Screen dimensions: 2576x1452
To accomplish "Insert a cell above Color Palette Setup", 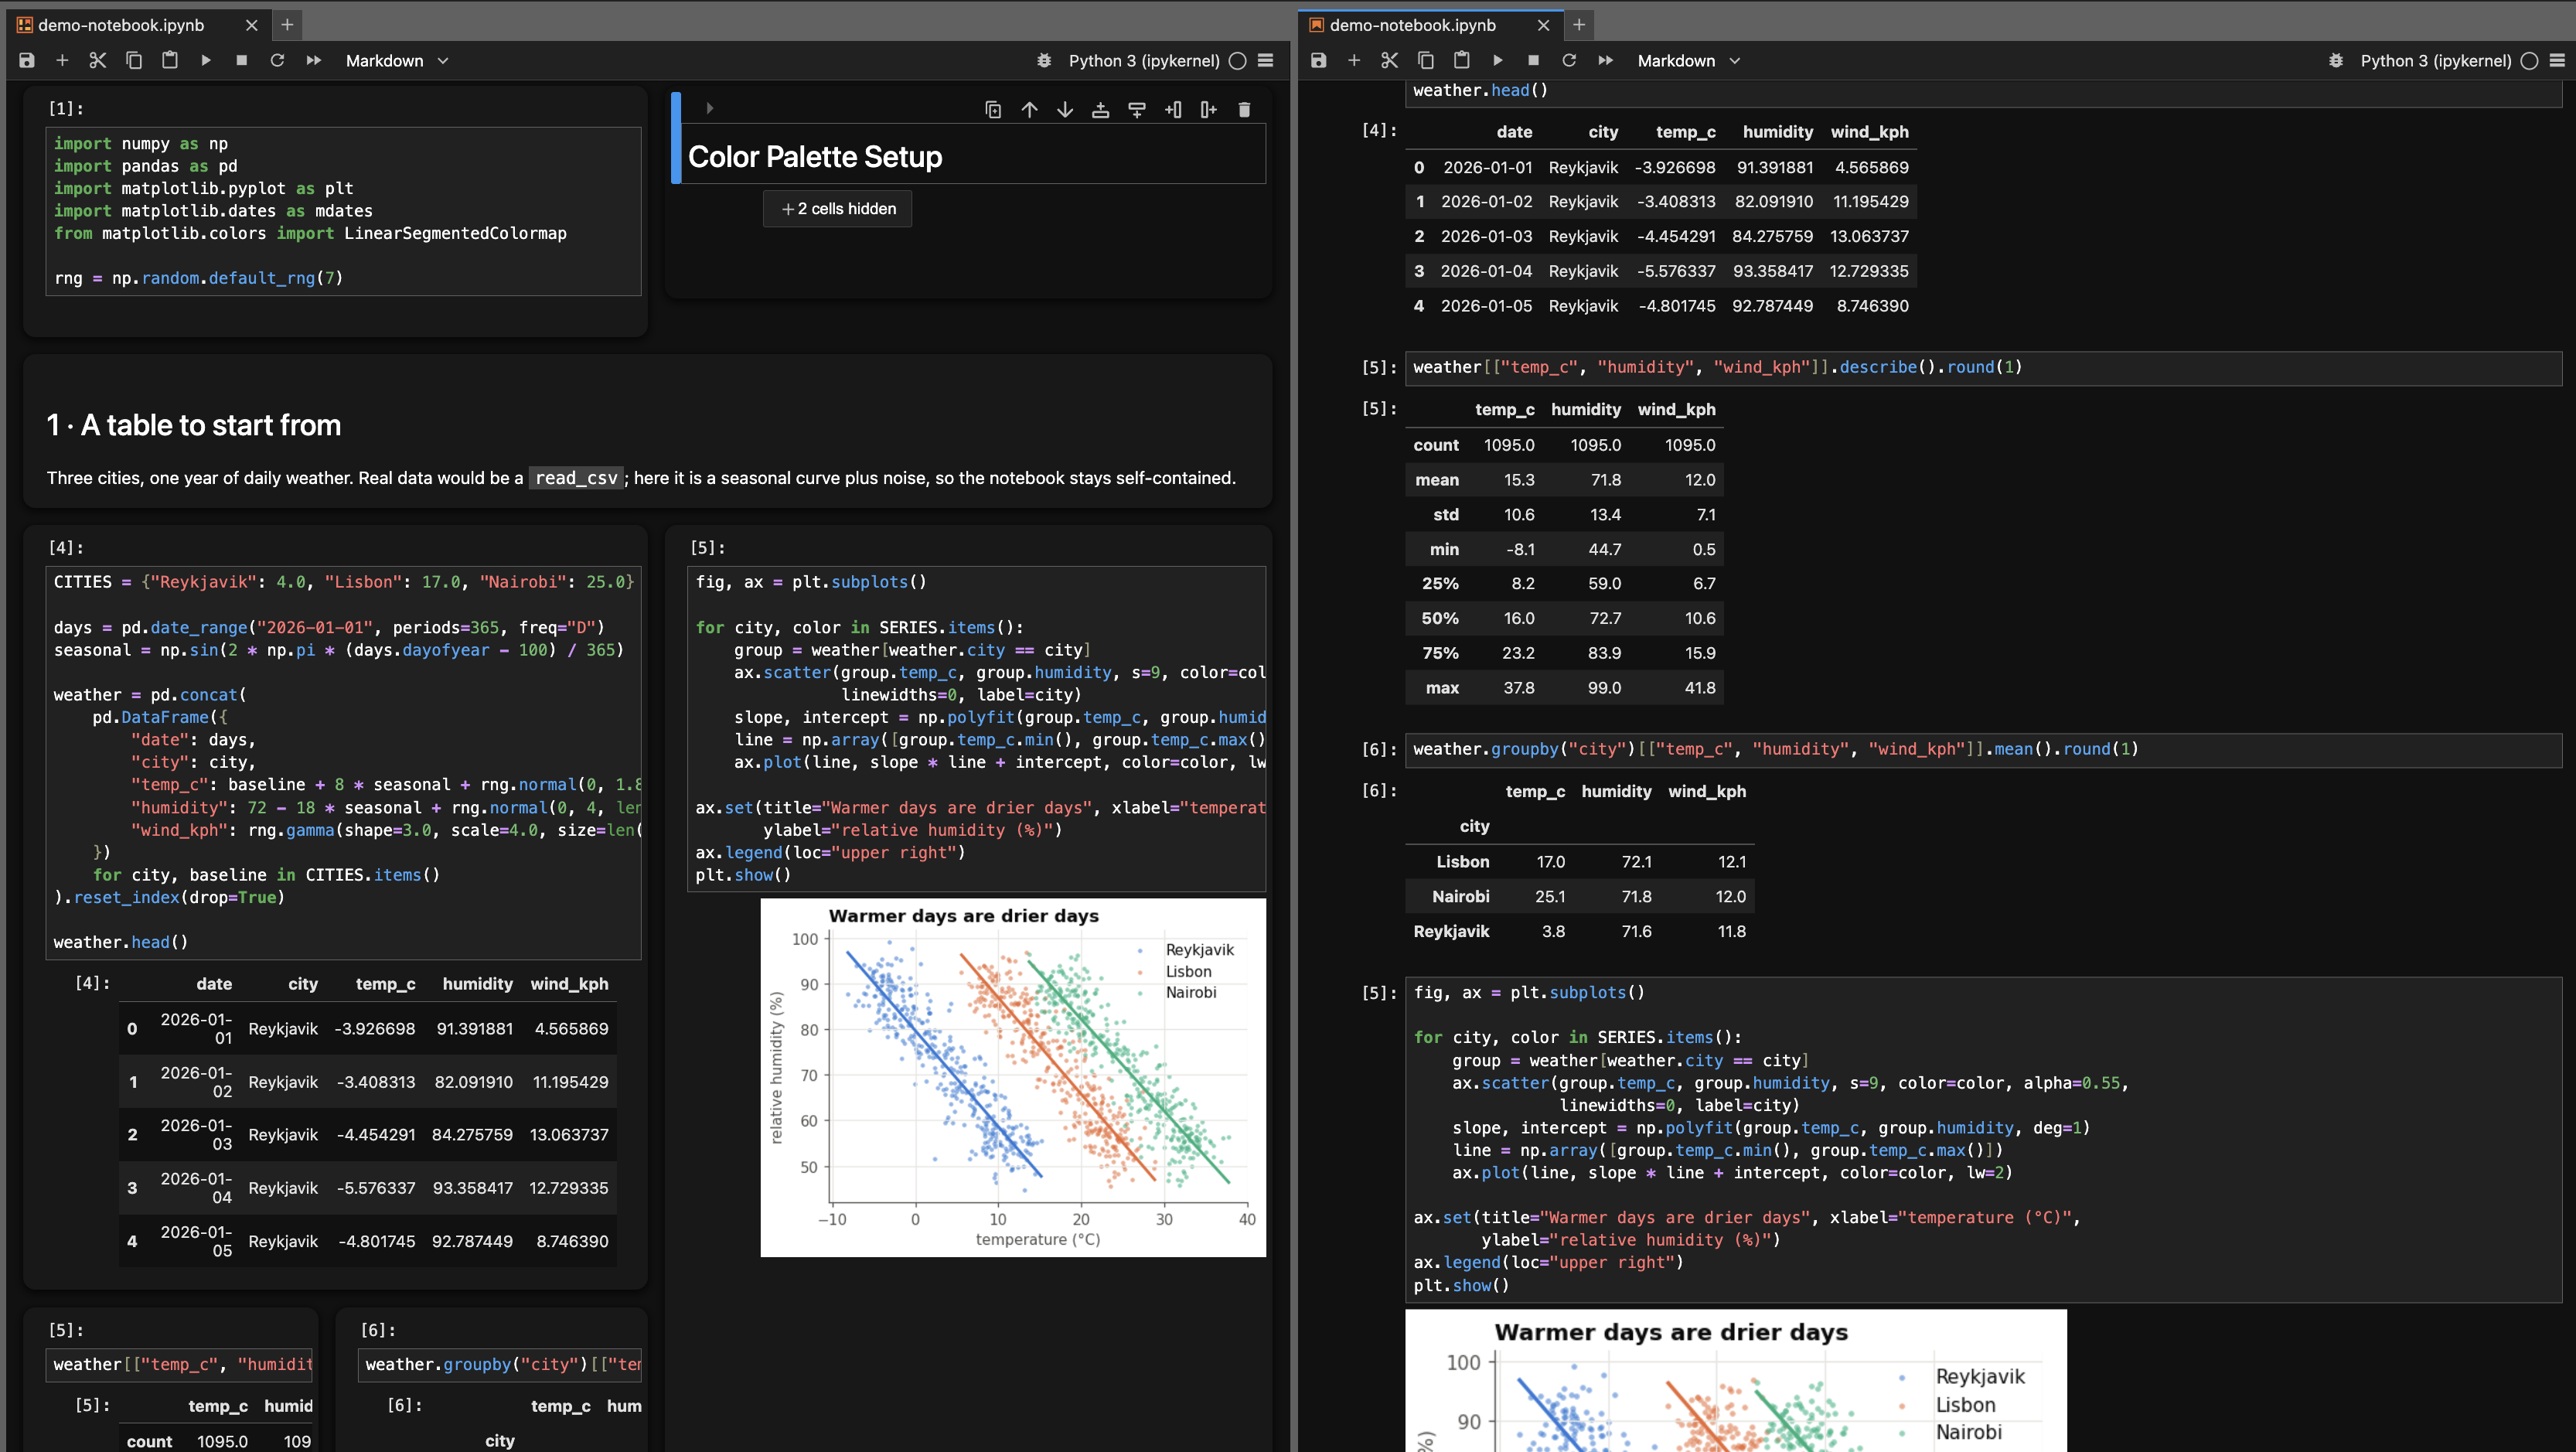I will coord(1101,109).
